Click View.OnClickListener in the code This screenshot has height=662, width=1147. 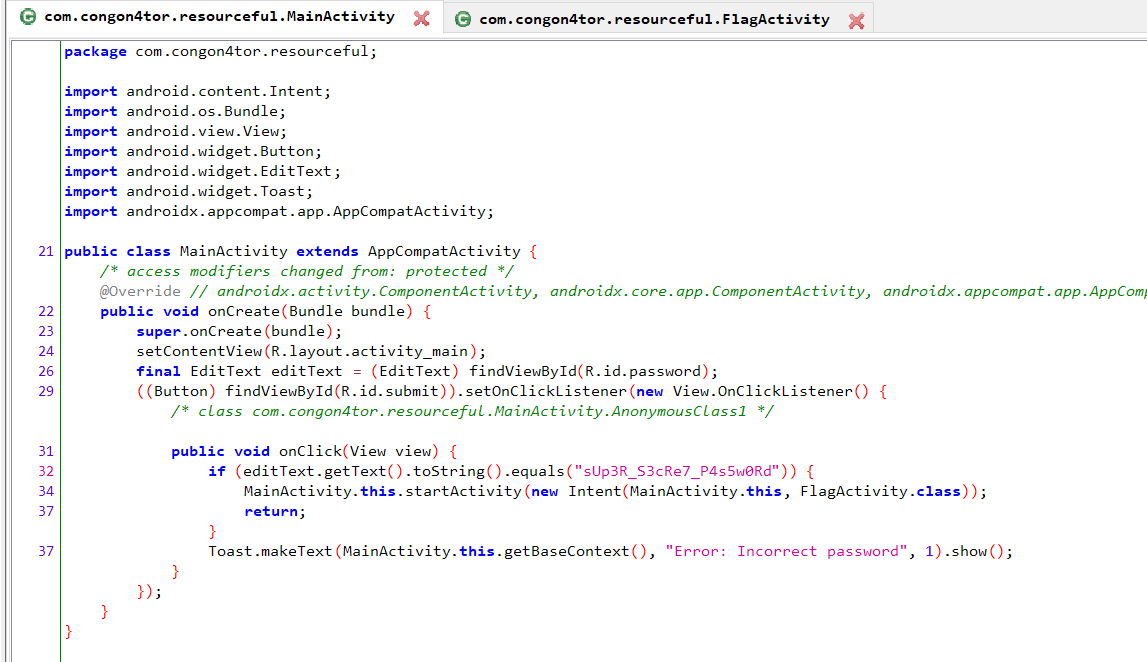pos(763,391)
